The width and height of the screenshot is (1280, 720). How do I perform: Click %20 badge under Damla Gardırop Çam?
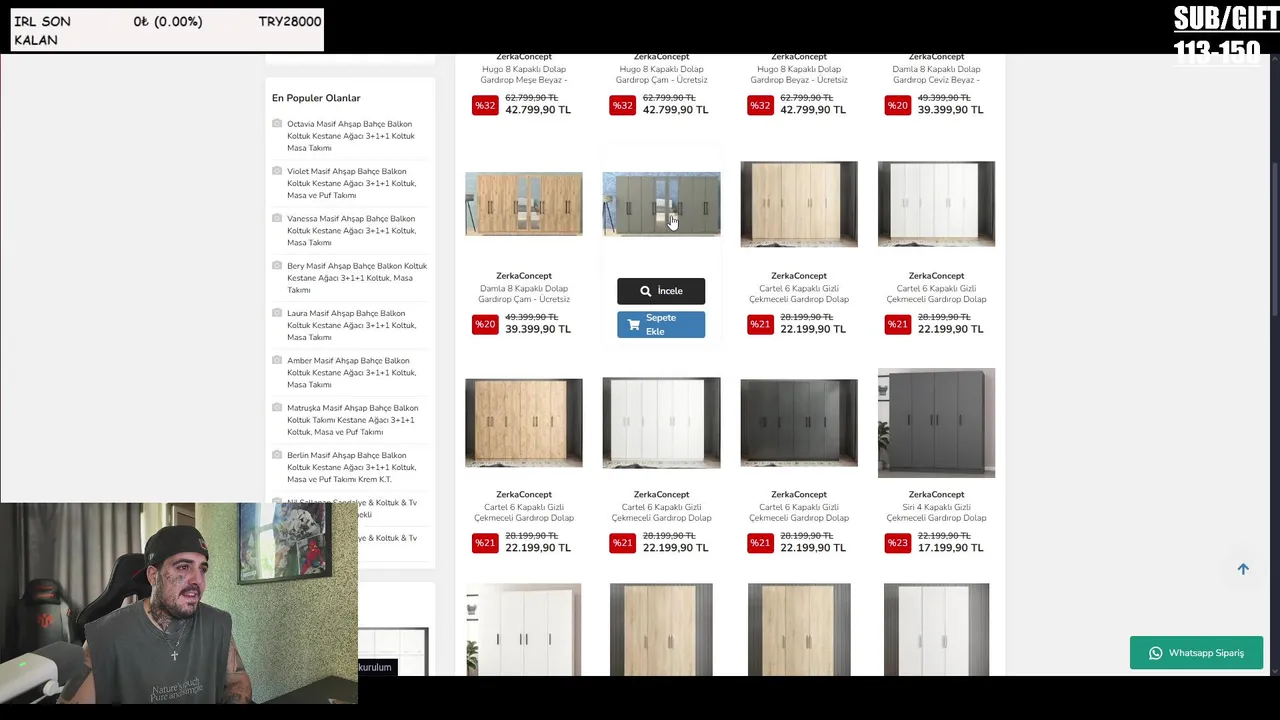tap(485, 323)
